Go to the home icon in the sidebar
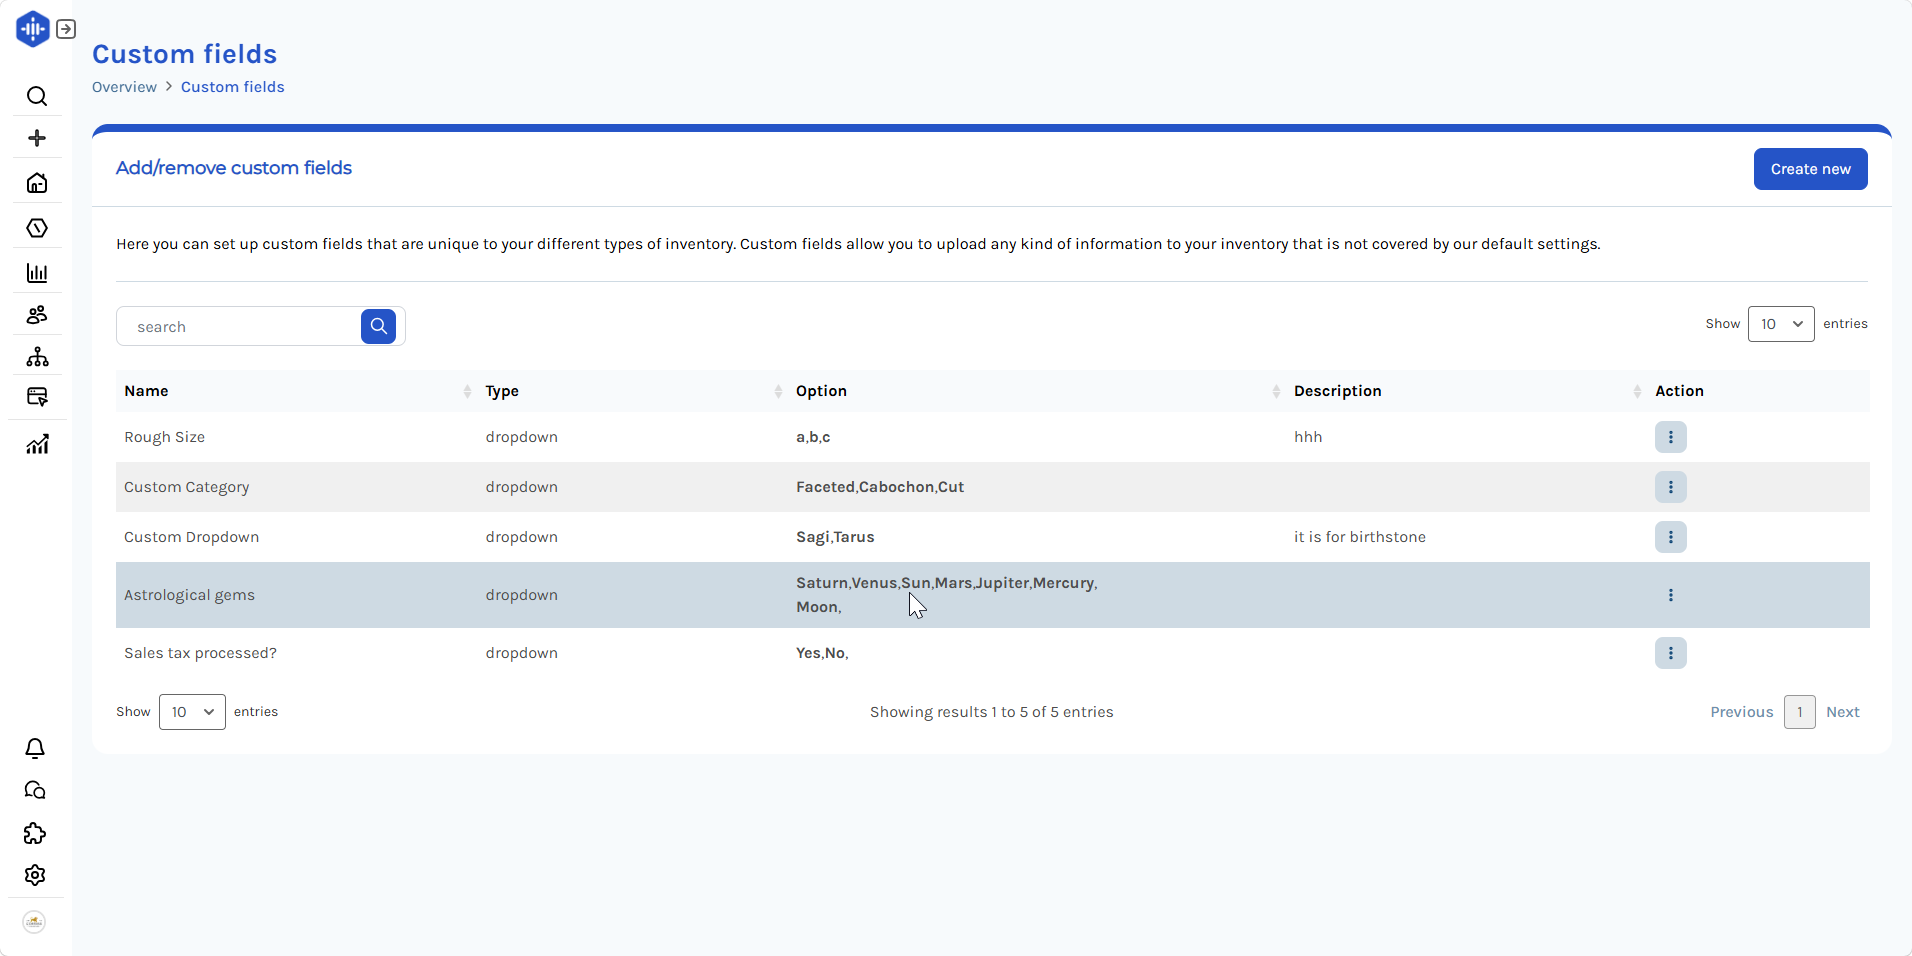 coord(37,183)
